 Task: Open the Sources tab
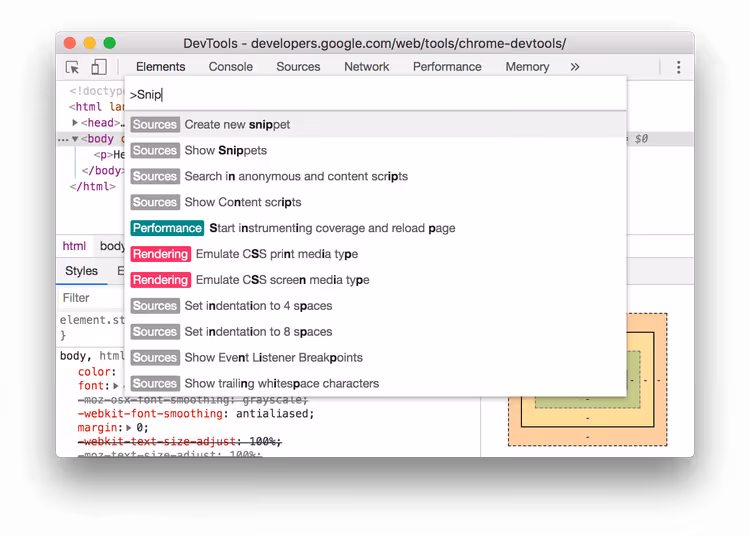pyautogui.click(x=298, y=67)
